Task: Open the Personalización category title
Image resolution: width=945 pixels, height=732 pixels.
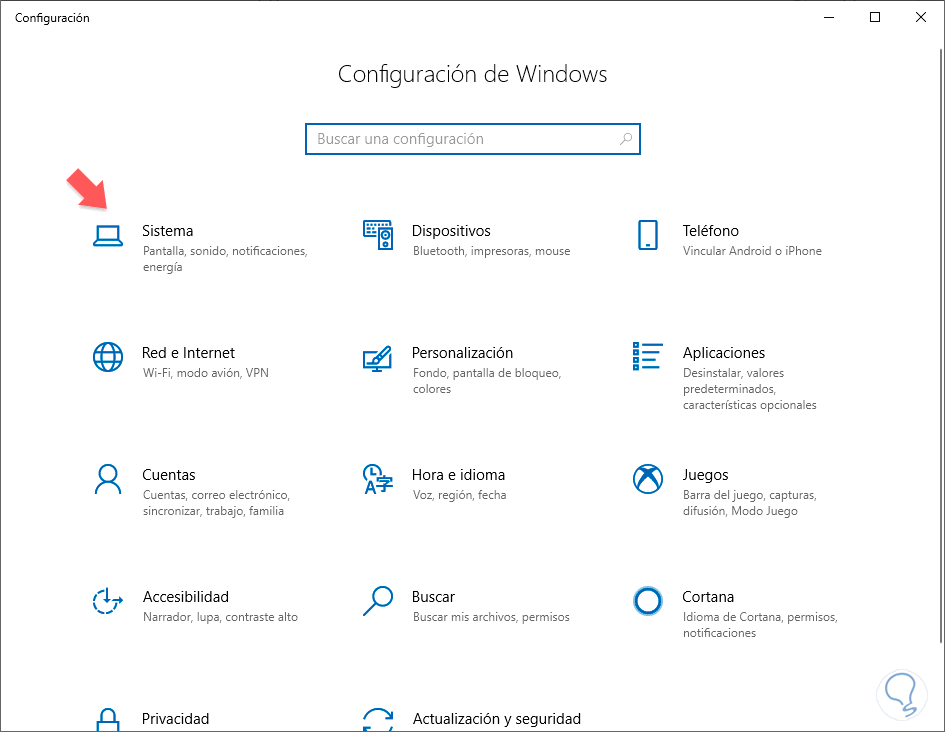Action: [462, 352]
